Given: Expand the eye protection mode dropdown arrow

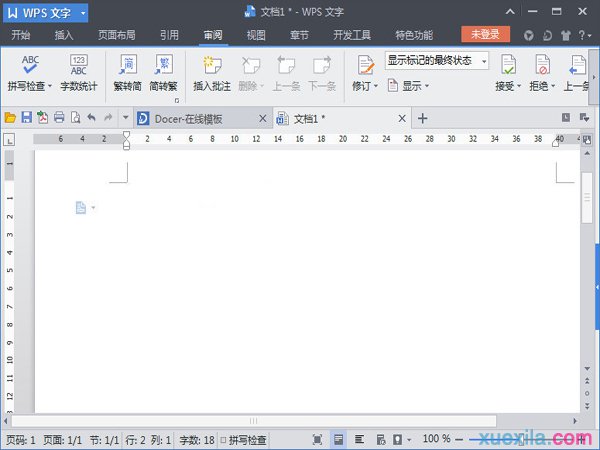Looking at the screenshot, I should pos(409,440).
